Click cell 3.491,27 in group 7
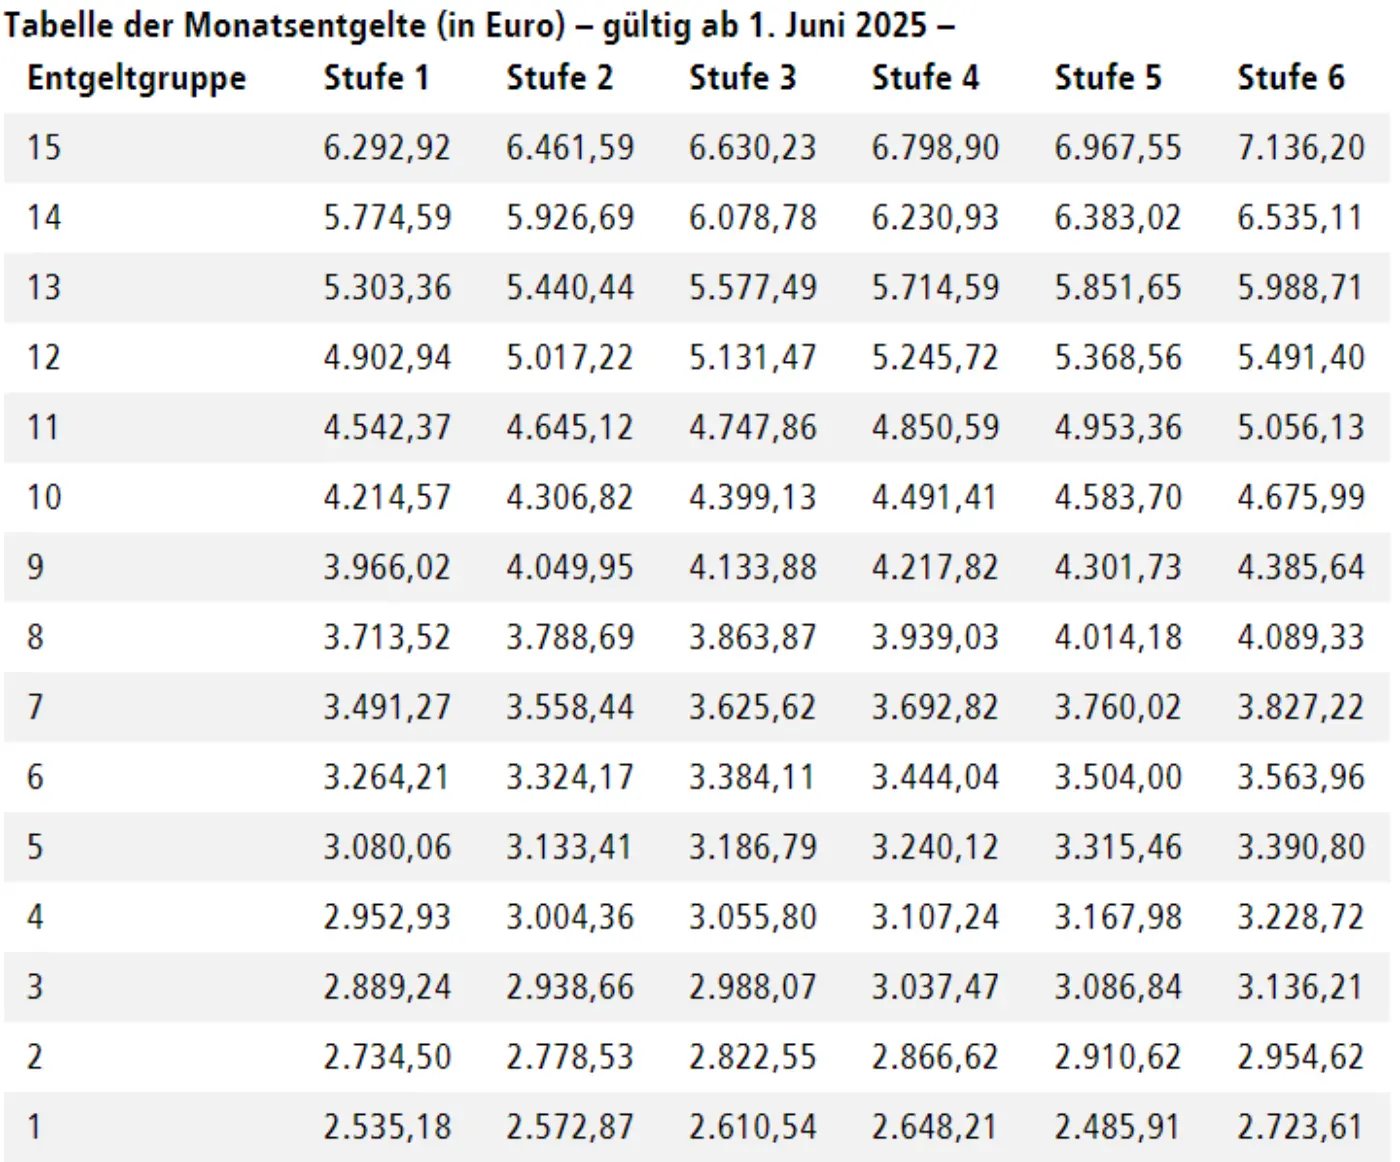This screenshot has width=1400, height=1162. [387, 708]
